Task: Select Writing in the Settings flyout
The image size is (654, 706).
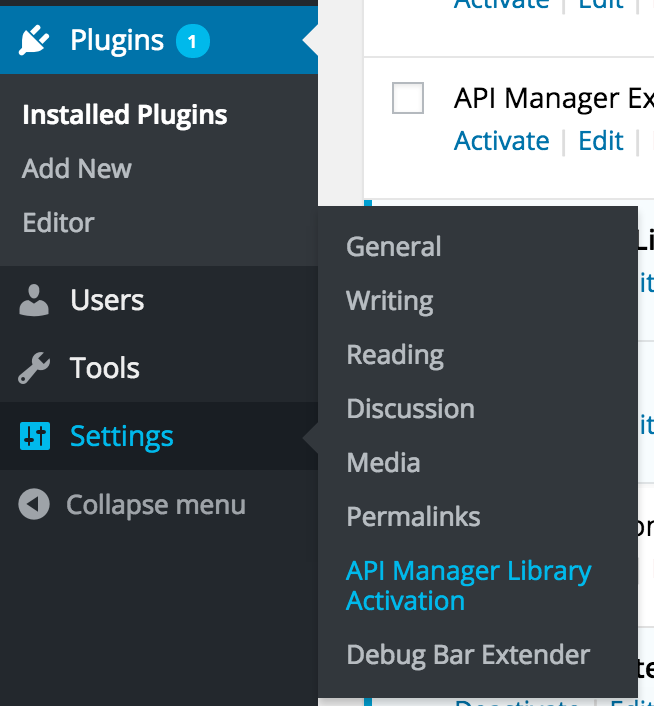Action: click(x=390, y=301)
